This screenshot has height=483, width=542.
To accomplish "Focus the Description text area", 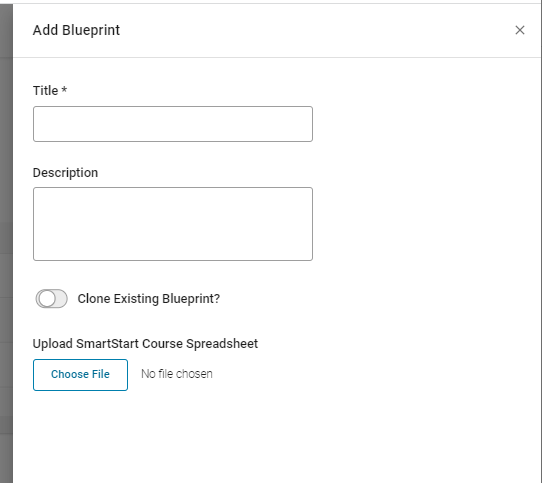I will point(173,224).
